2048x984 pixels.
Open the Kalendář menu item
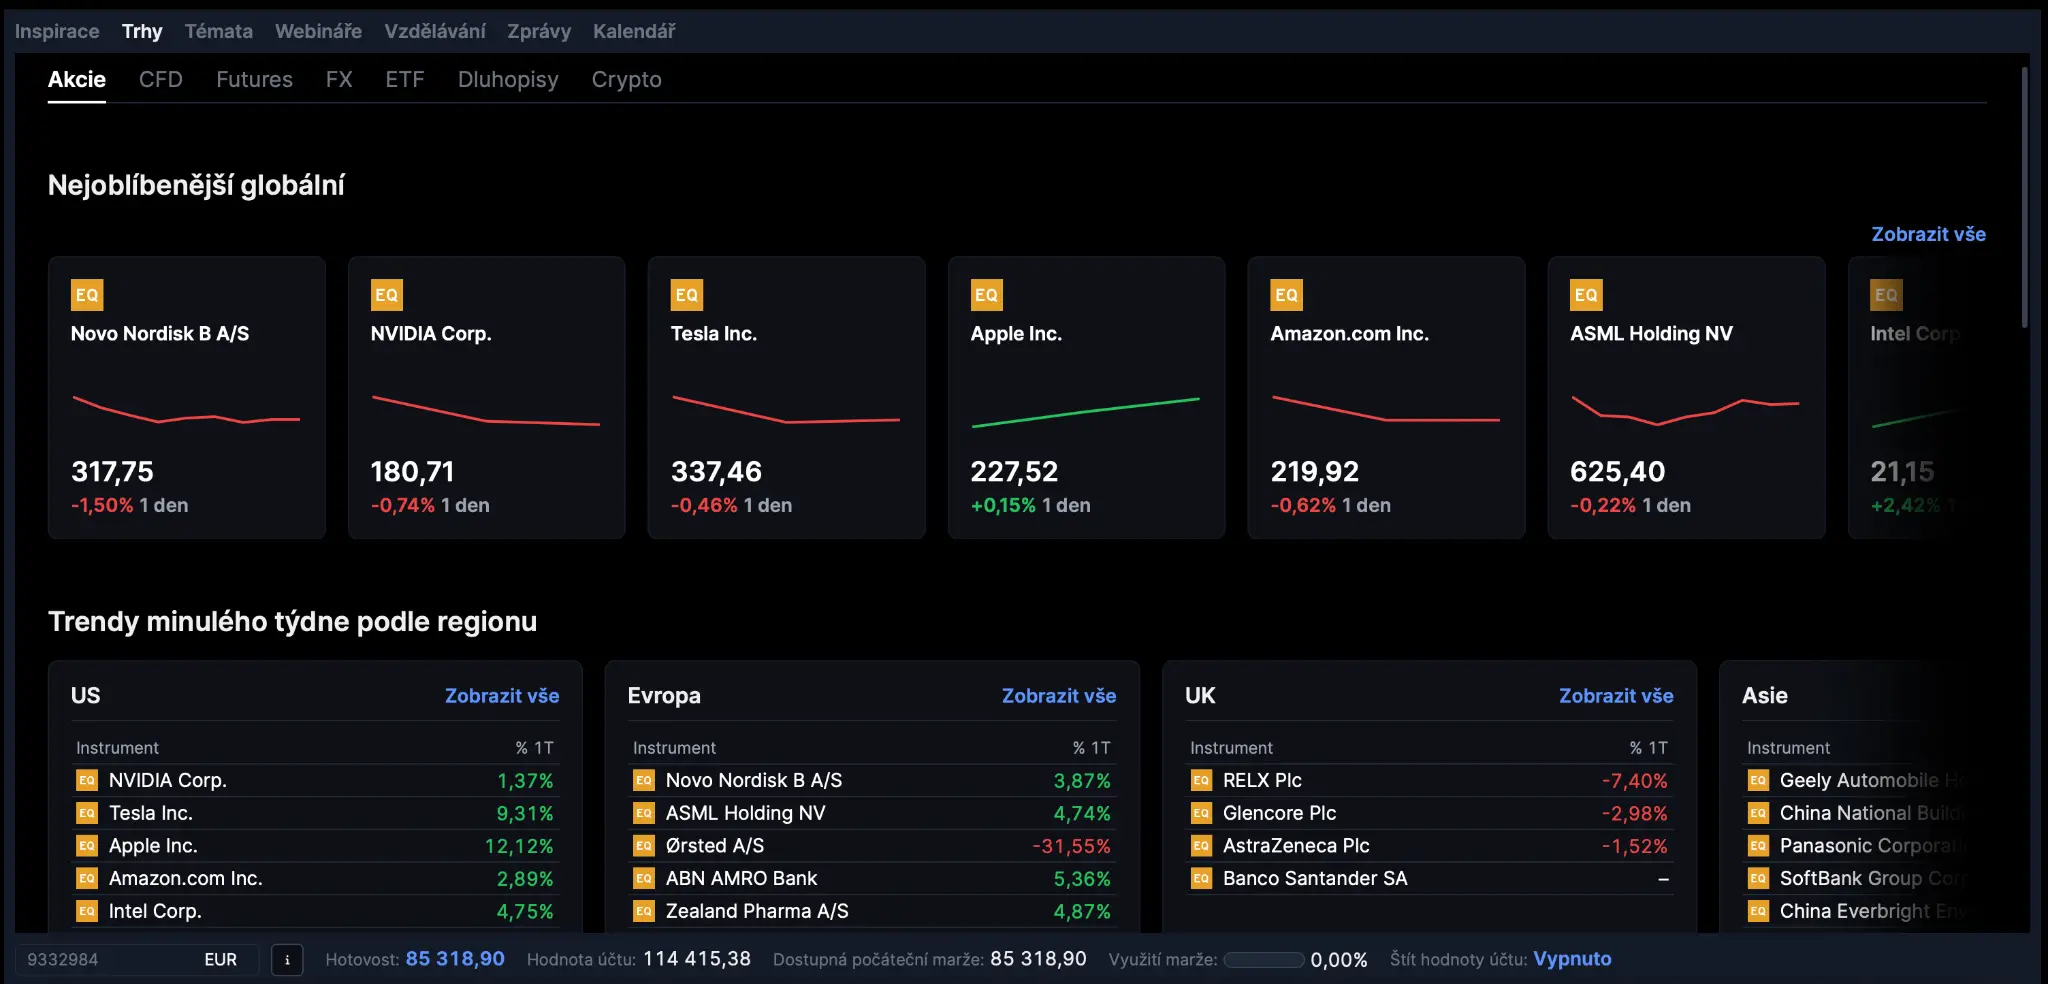point(634,31)
